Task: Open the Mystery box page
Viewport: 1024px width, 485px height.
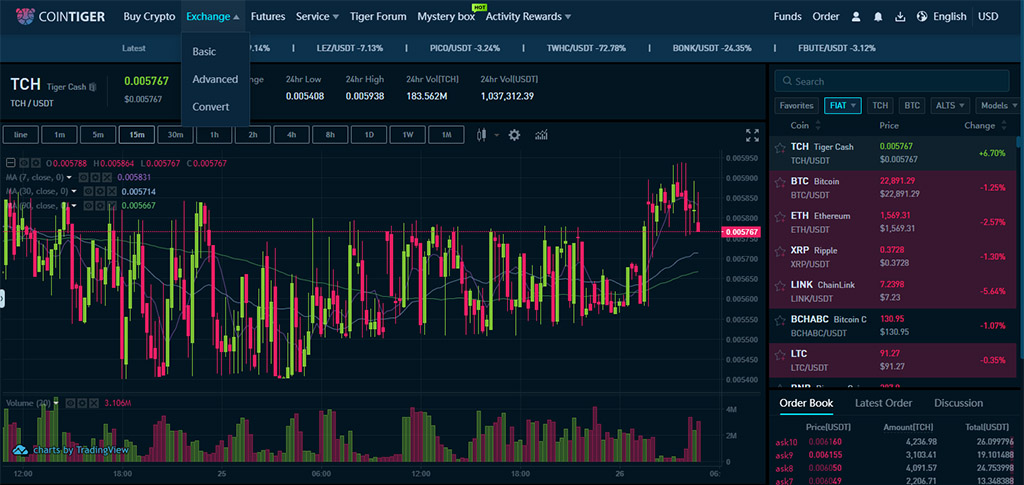Action: click(x=446, y=16)
